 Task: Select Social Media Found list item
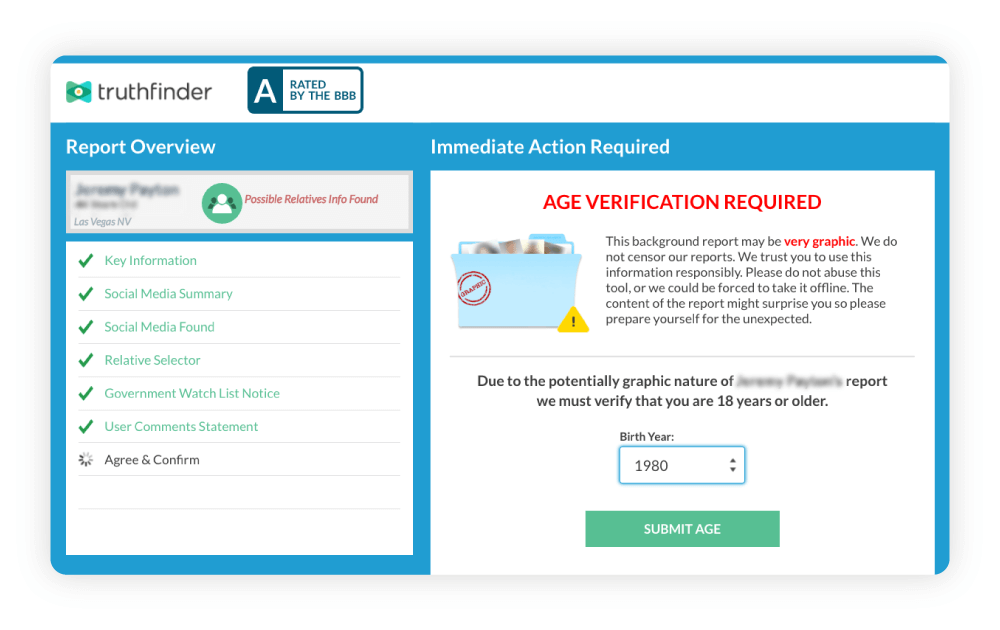(159, 326)
